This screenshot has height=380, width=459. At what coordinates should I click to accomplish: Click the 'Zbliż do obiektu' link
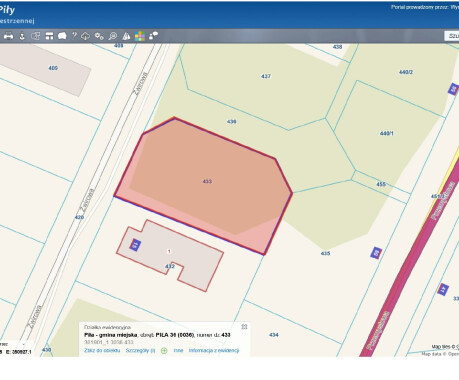click(102, 350)
